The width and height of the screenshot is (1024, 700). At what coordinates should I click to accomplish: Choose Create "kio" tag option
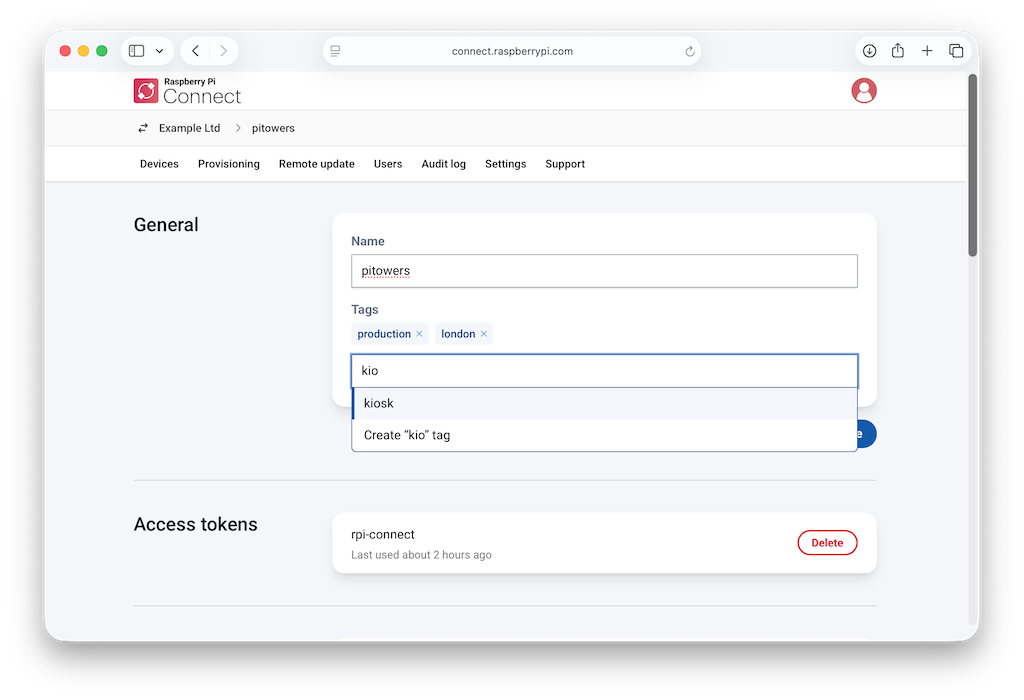(604, 435)
